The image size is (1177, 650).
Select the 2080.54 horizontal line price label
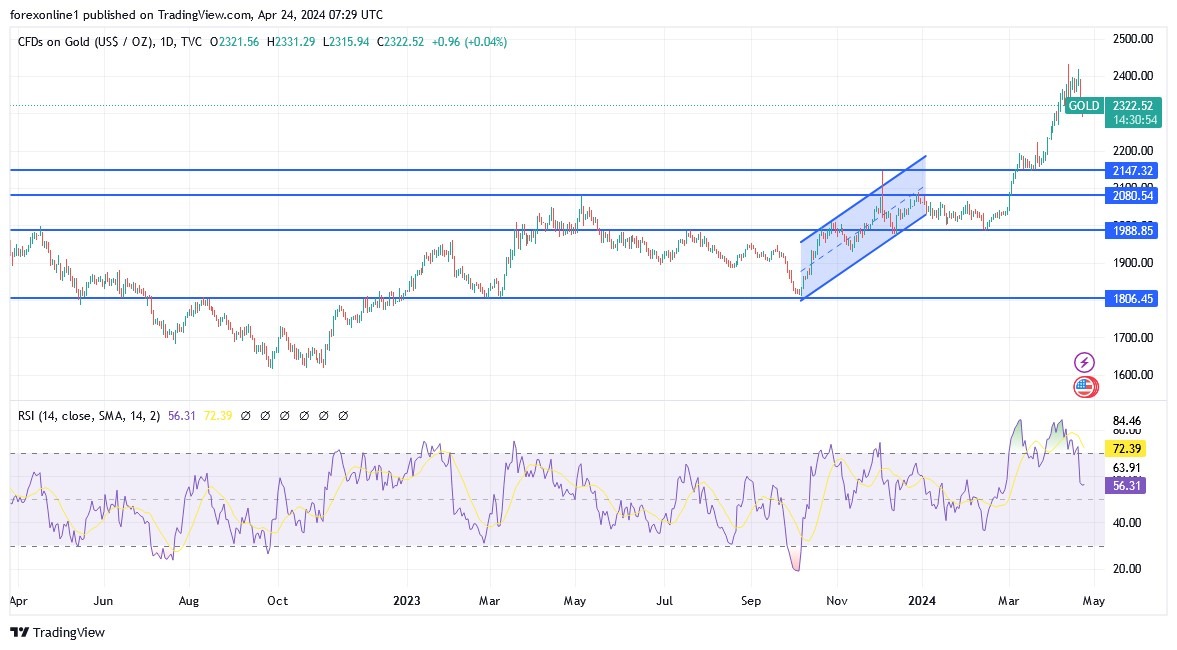[x=1132, y=195]
